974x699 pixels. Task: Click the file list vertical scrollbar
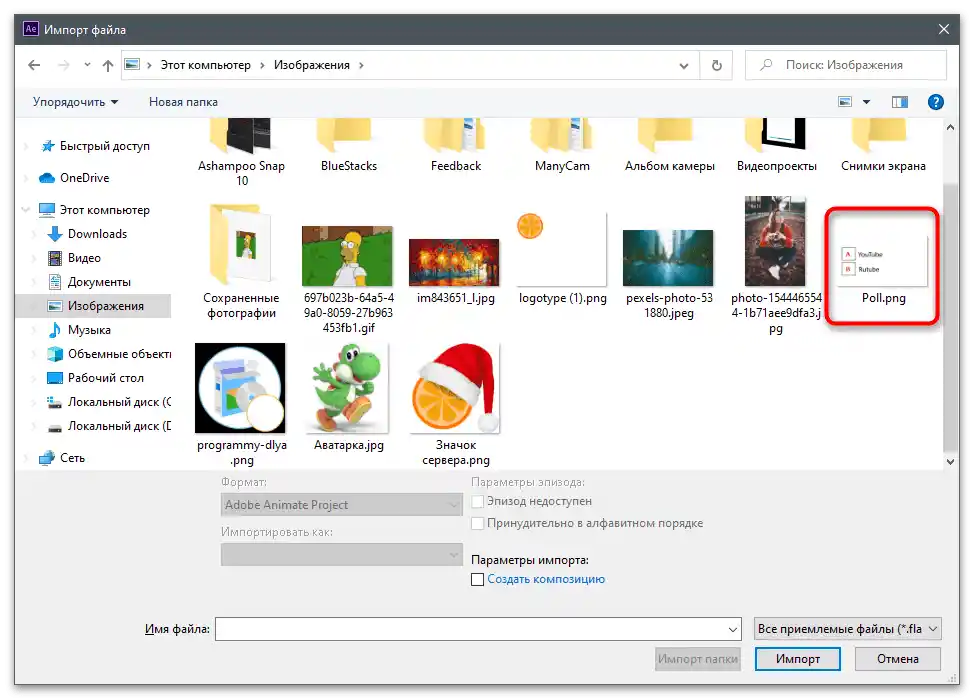[950, 317]
